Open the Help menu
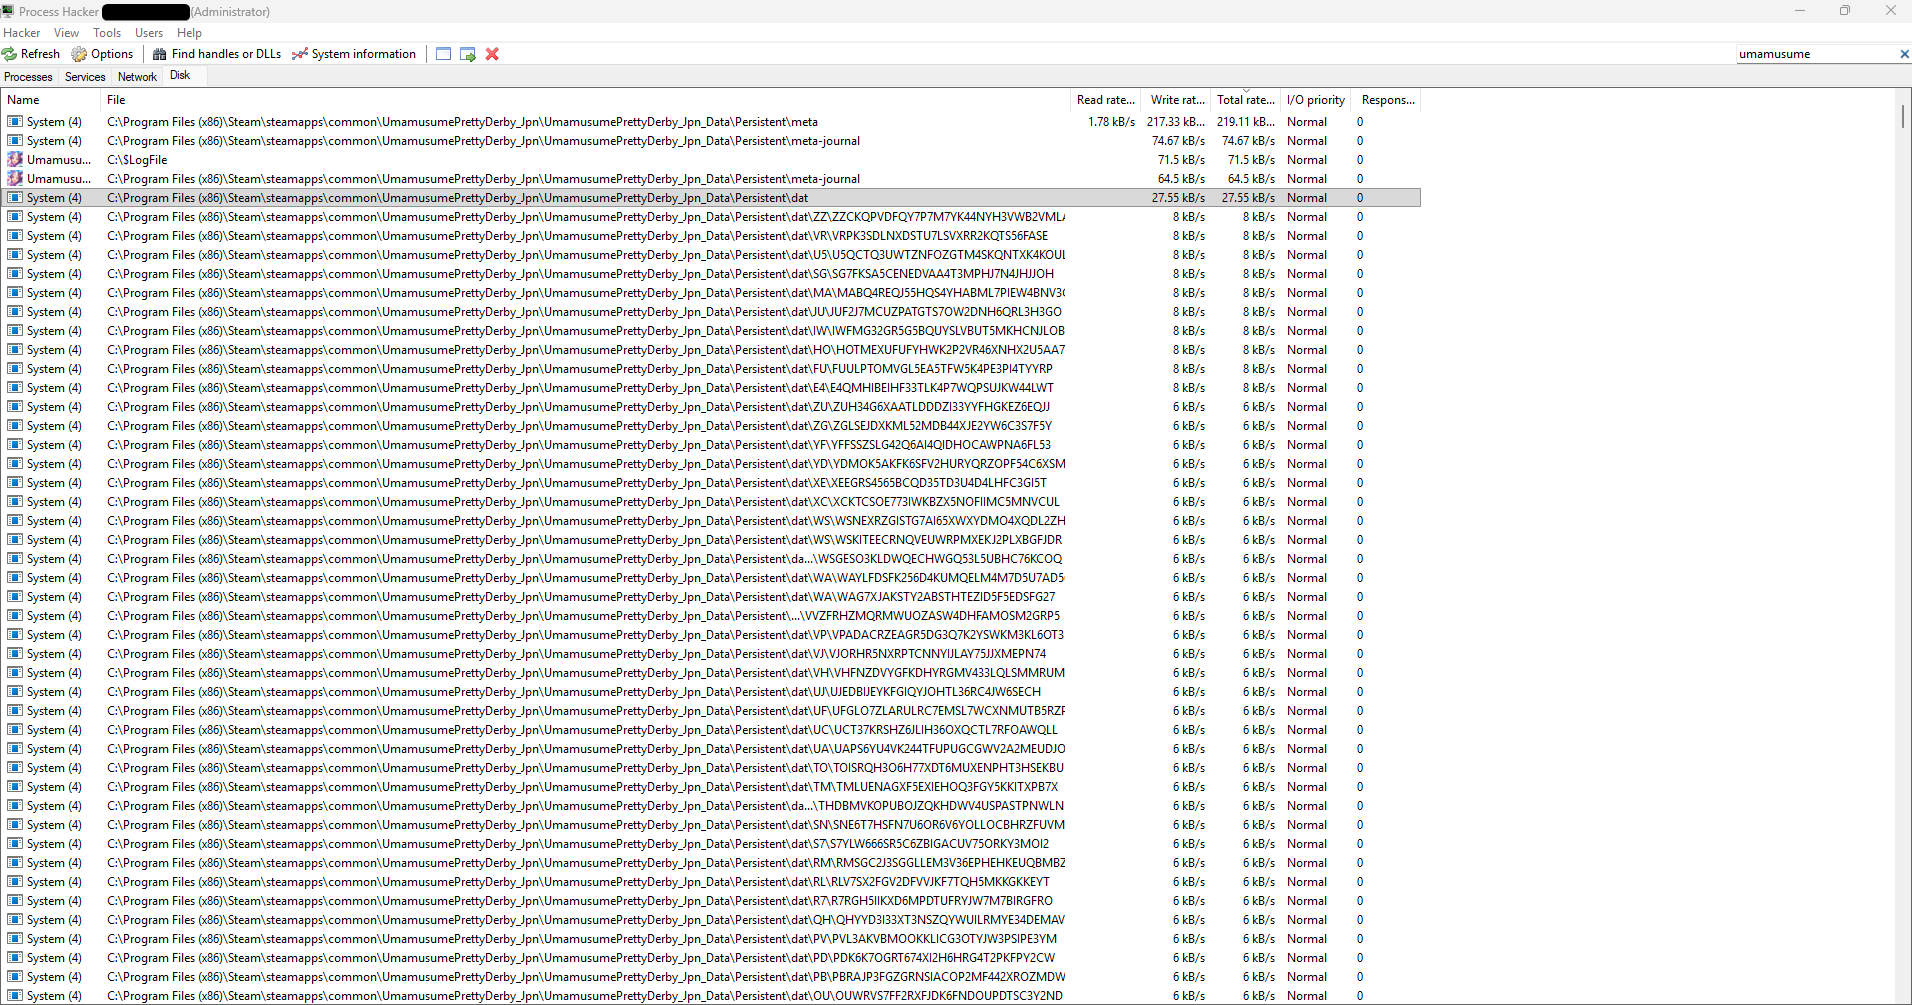Image resolution: width=1912 pixels, height=1005 pixels. pos(189,33)
